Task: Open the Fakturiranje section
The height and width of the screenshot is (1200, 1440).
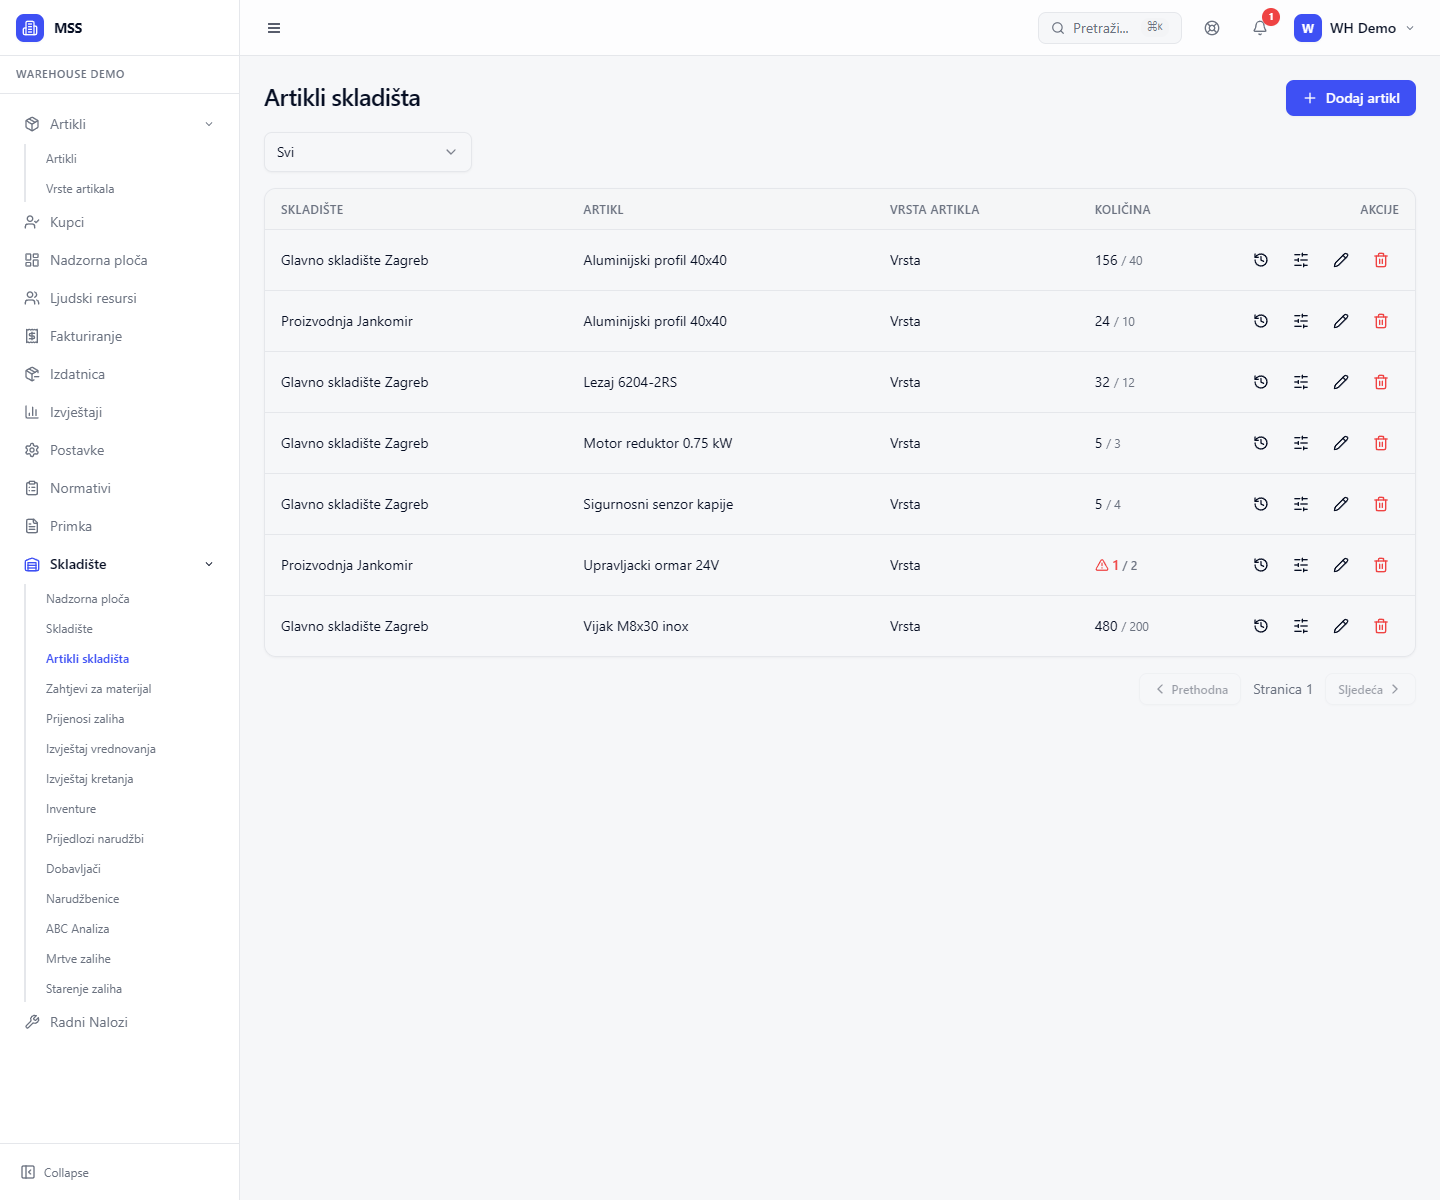Action: click(x=86, y=336)
